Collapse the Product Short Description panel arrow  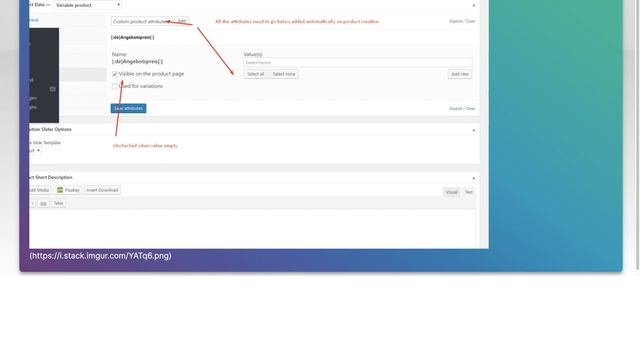coord(473,178)
